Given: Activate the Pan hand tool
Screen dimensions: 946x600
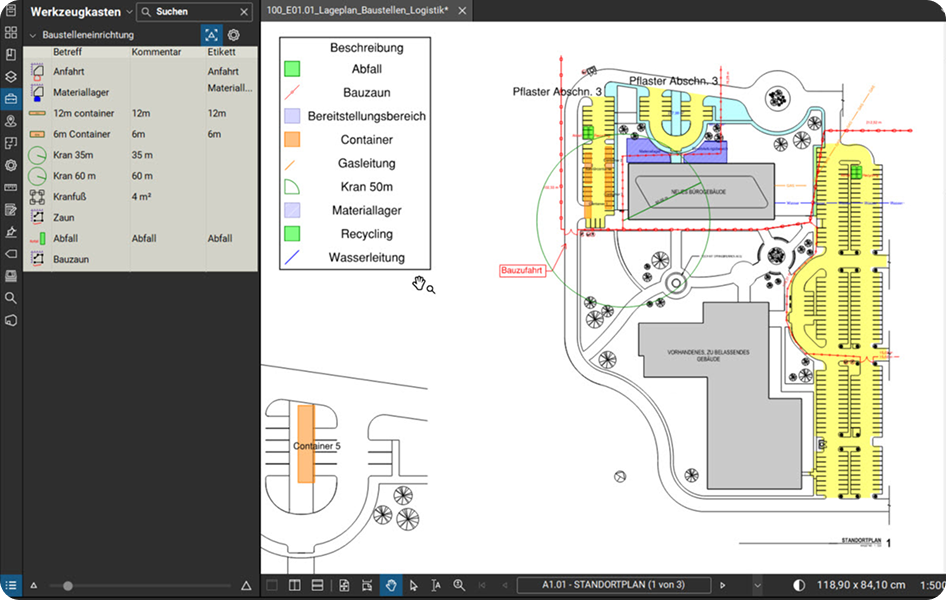Looking at the screenshot, I should 391,585.
